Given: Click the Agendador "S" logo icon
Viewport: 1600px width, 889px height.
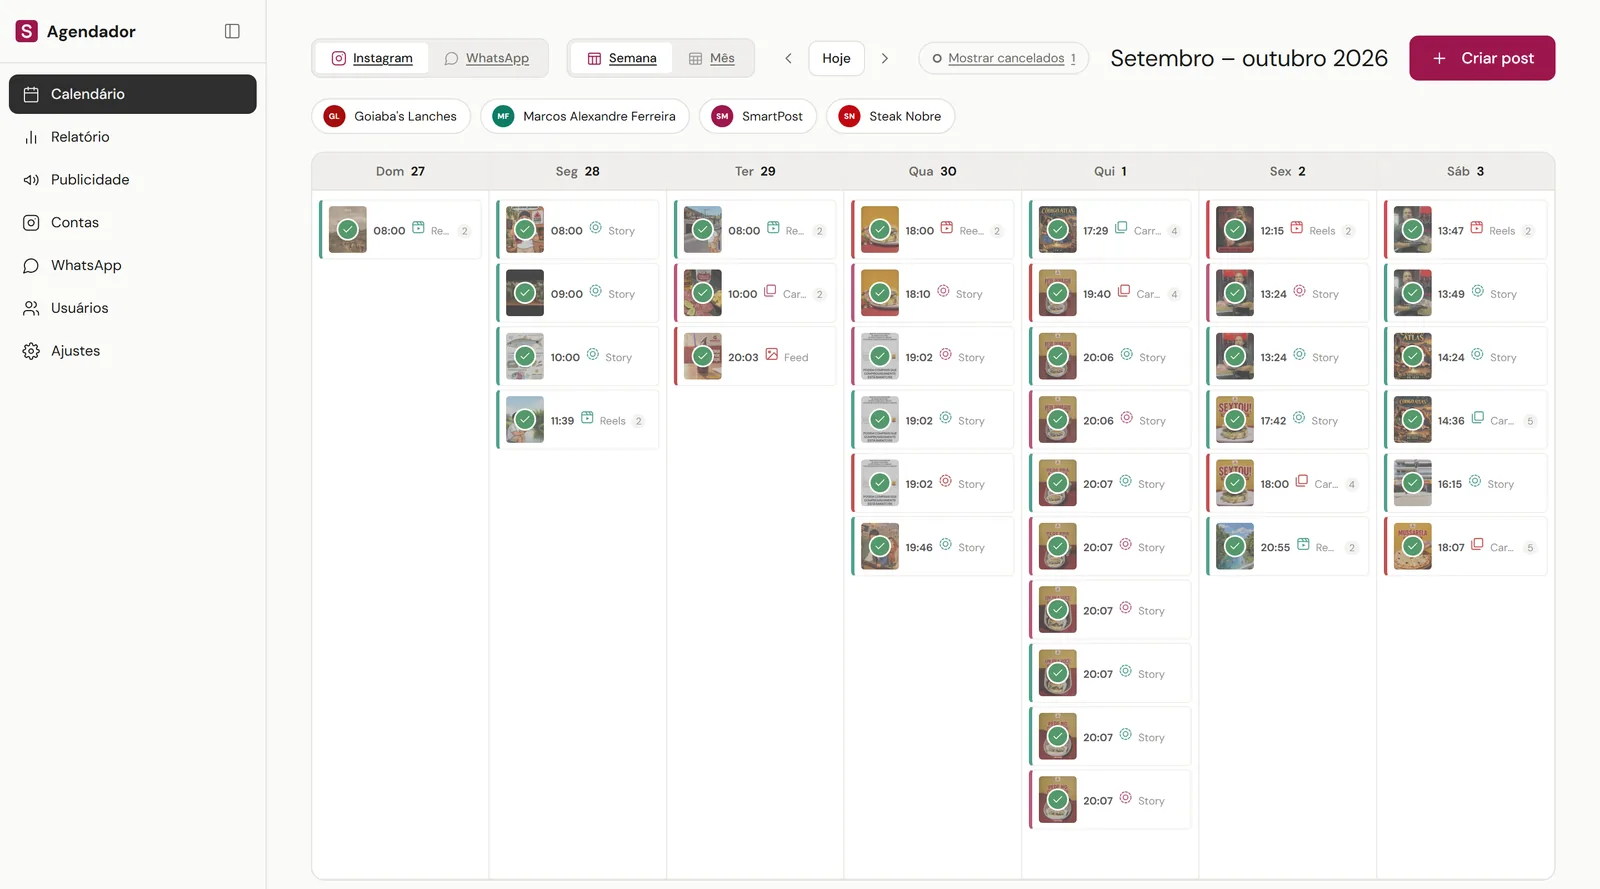Looking at the screenshot, I should coord(27,31).
